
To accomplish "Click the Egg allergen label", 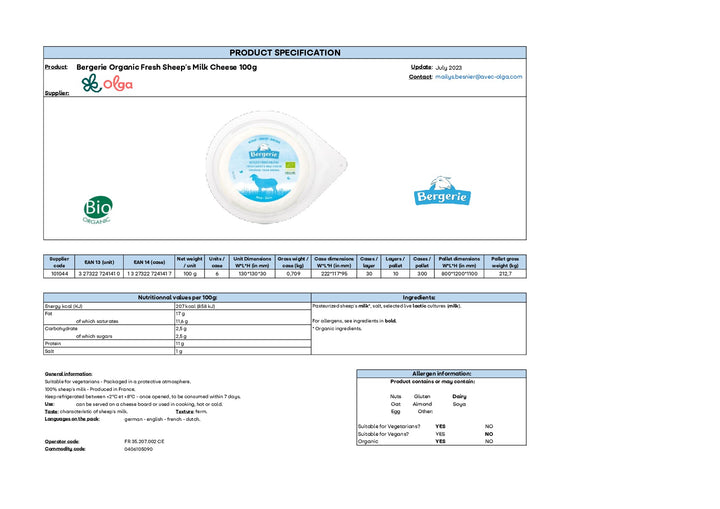I will coord(395,412).
